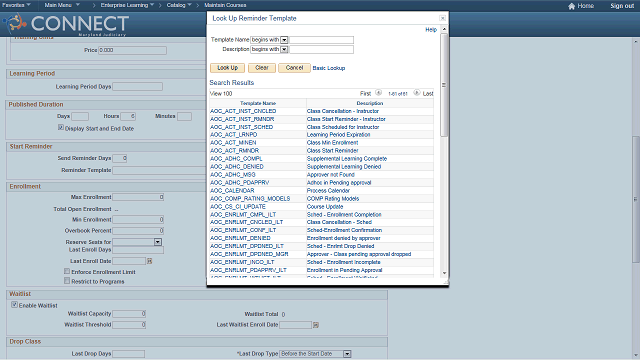
Task: Open the Main Menu dropdown
Action: pos(62,5)
